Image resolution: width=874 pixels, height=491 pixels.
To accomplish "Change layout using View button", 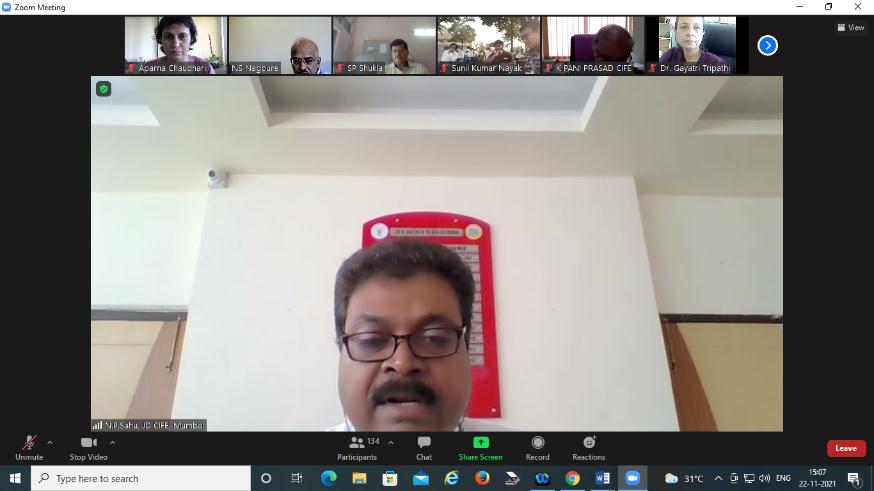I will pyautogui.click(x=851, y=27).
